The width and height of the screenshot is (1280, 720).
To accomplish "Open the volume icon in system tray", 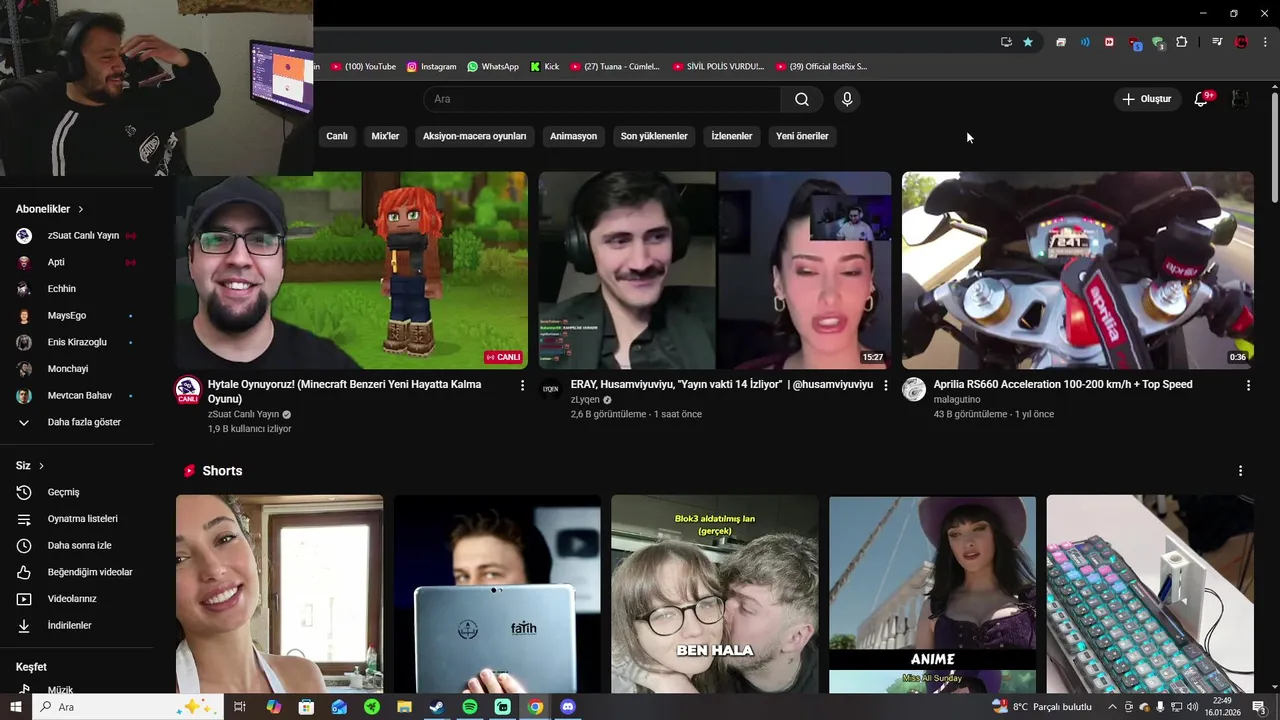I will 1192,707.
